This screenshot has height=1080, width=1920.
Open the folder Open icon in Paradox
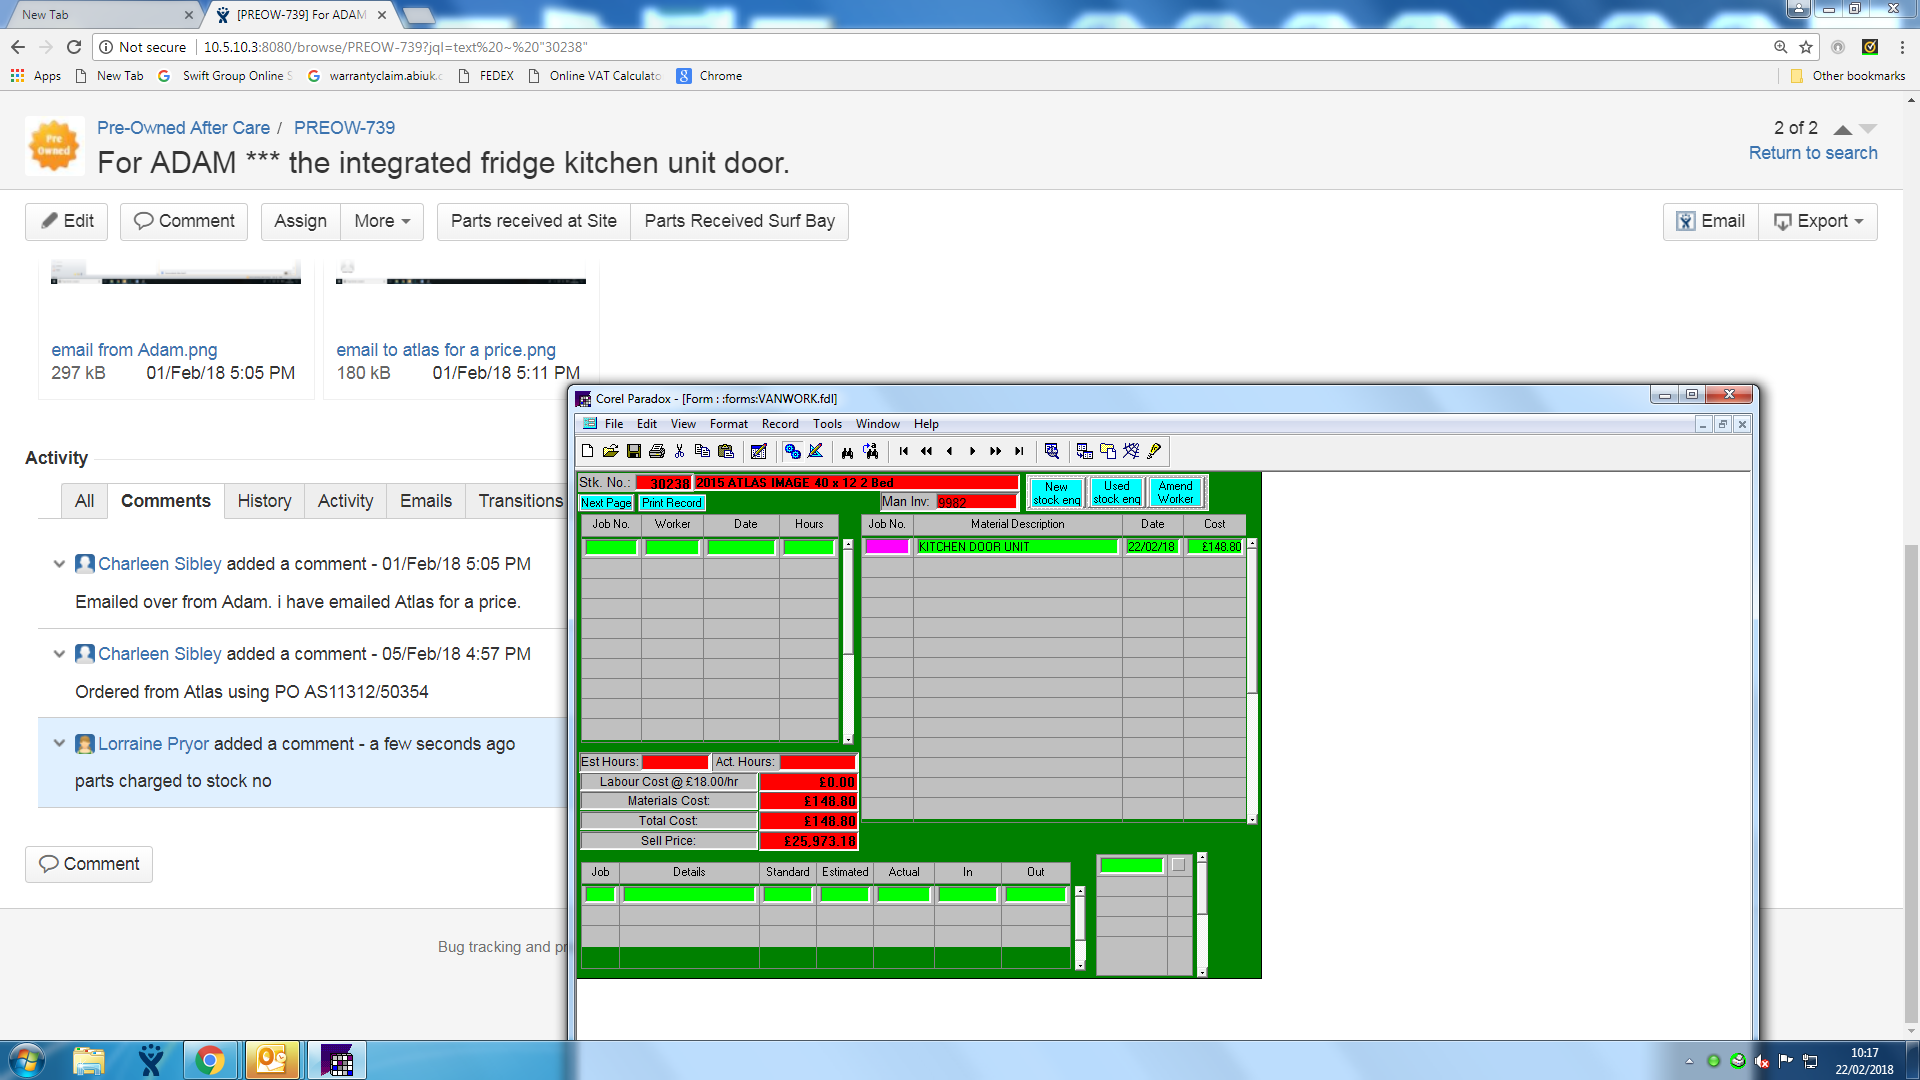click(610, 452)
